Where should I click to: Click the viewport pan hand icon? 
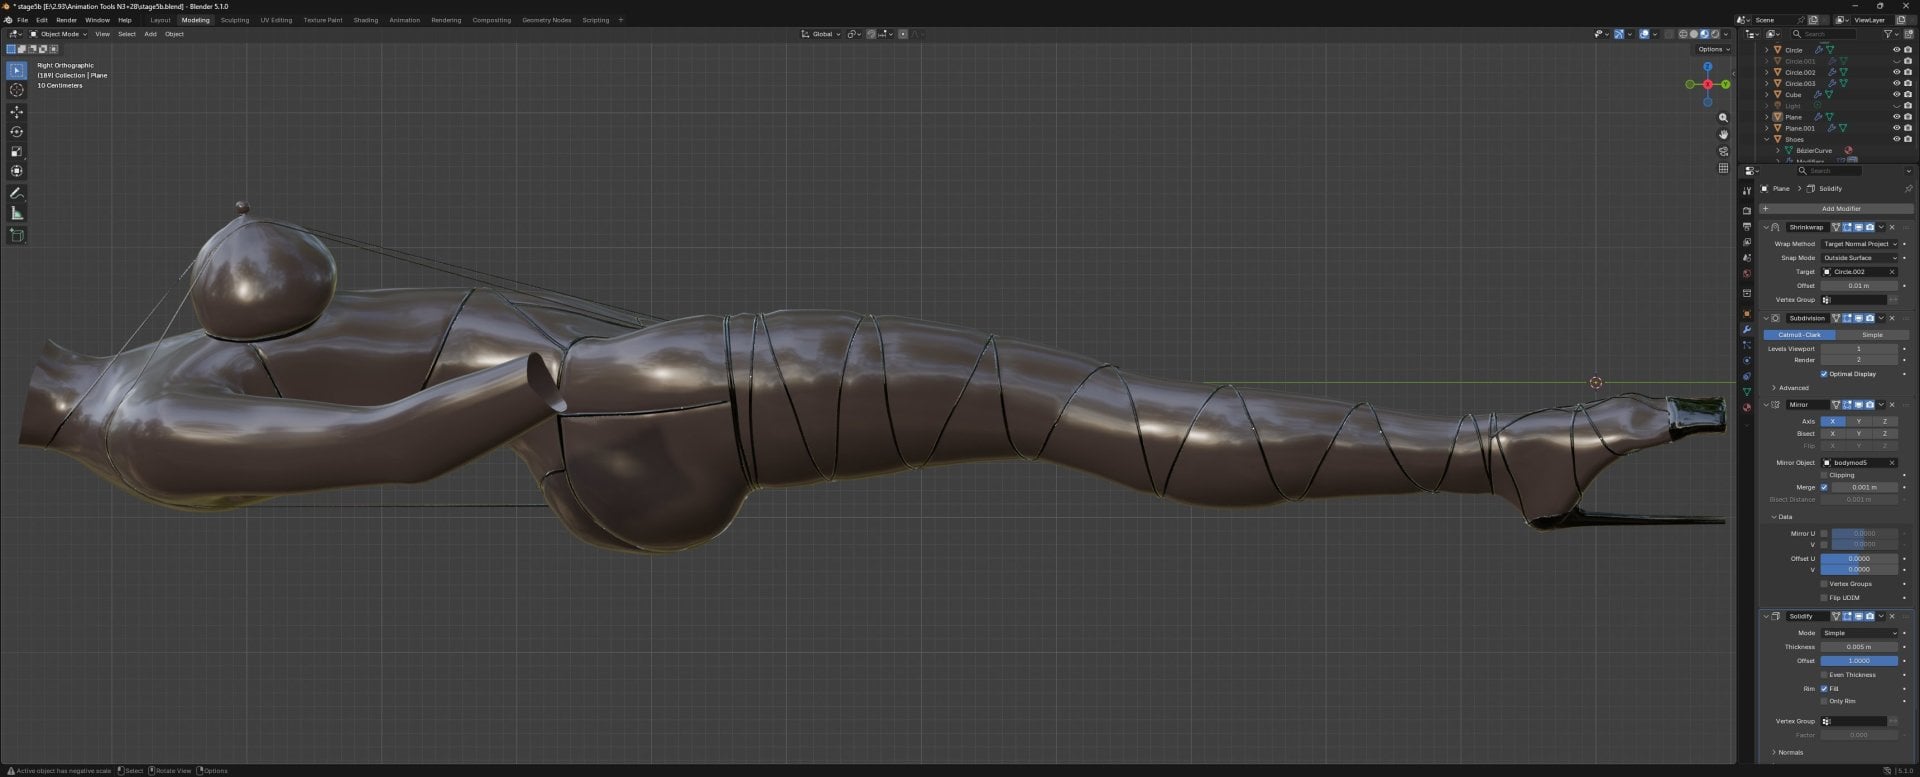pos(1723,134)
